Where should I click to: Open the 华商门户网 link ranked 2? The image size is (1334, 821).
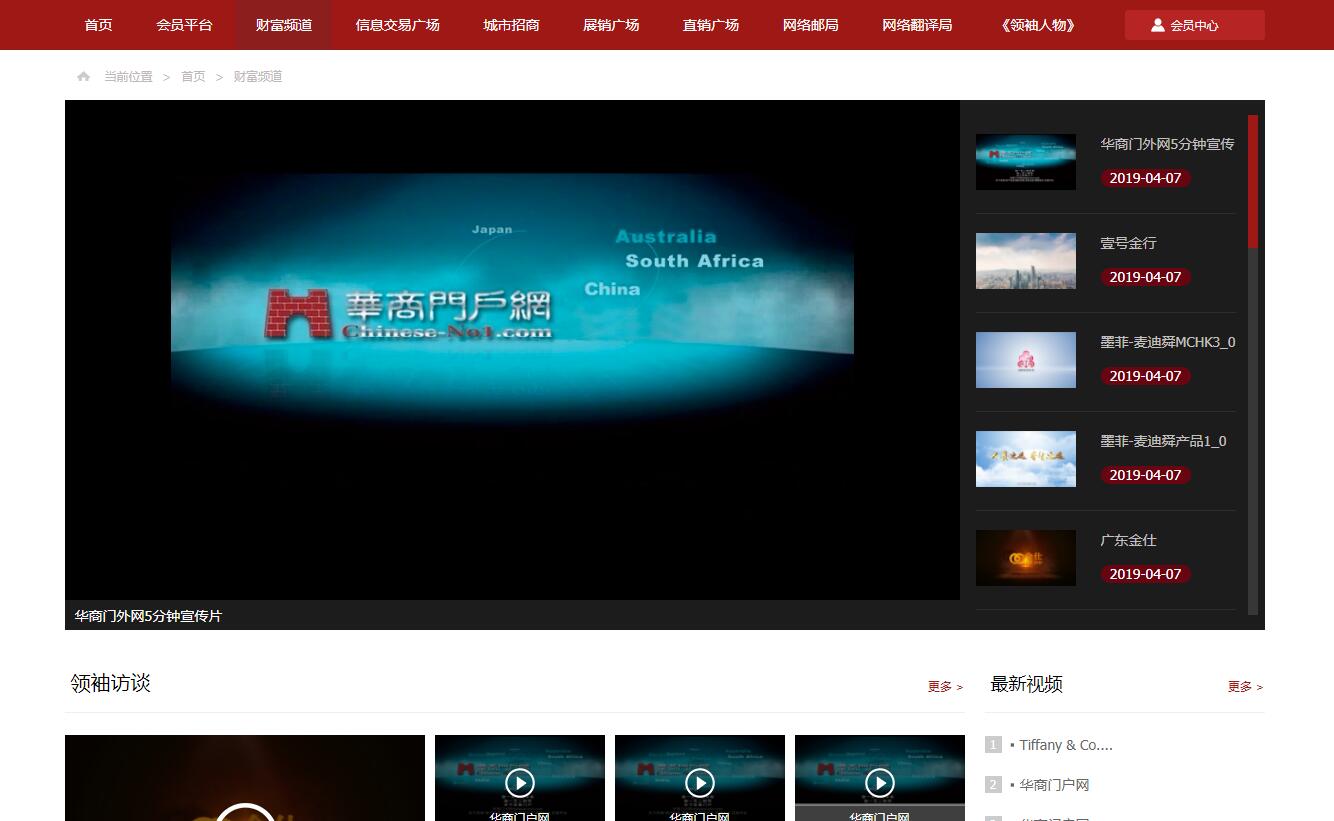point(1054,785)
